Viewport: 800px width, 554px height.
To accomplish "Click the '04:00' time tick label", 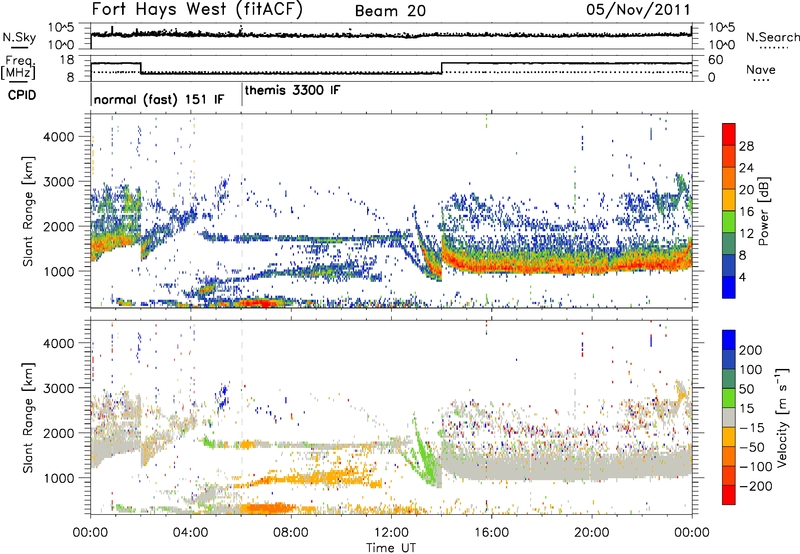I will pyautogui.click(x=191, y=533).
